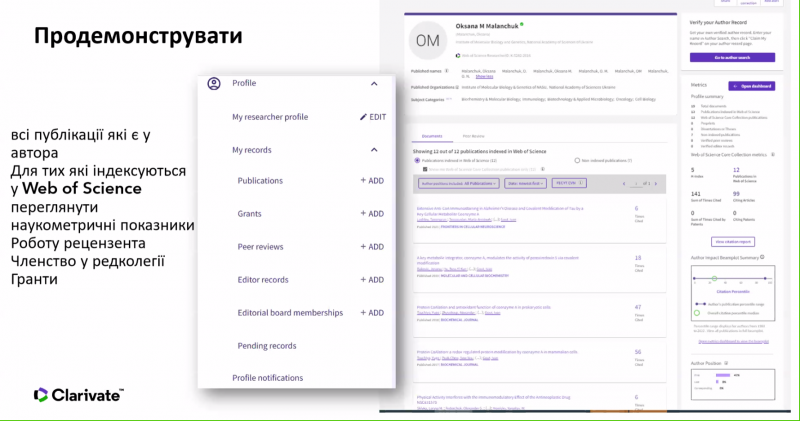Click the green verified dot by Oksana M Malanchuk
The image size is (800, 421).
(522, 24)
